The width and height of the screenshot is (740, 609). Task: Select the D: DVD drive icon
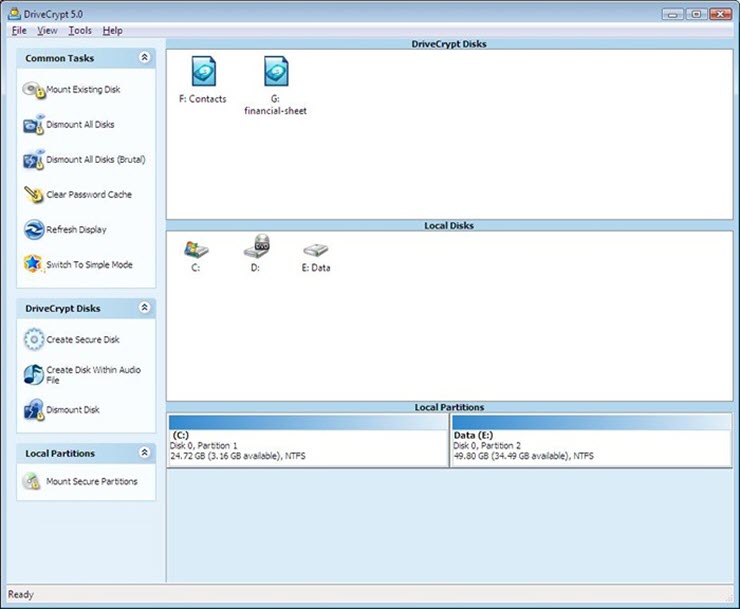(257, 250)
